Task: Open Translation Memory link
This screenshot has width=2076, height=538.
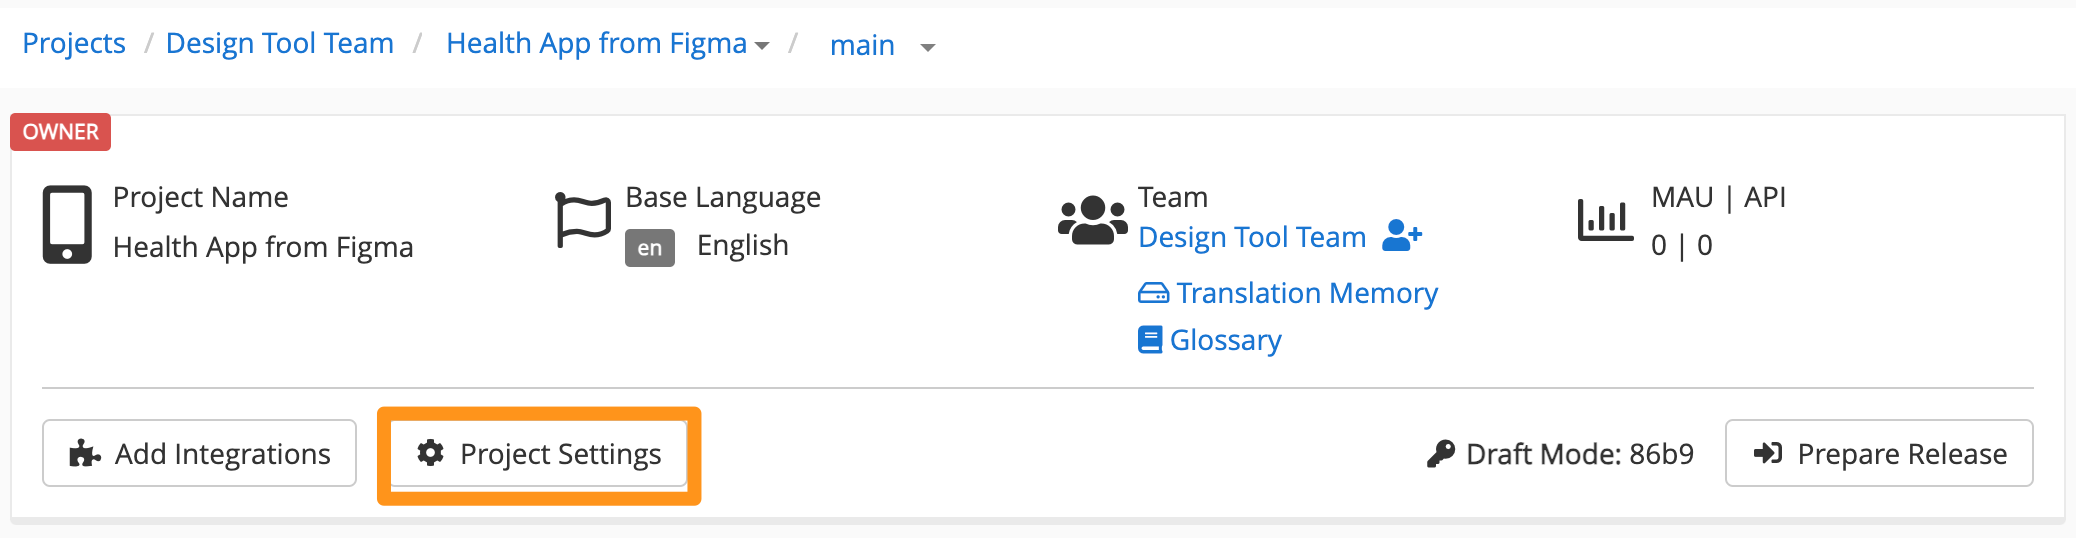Action: (x=1307, y=293)
